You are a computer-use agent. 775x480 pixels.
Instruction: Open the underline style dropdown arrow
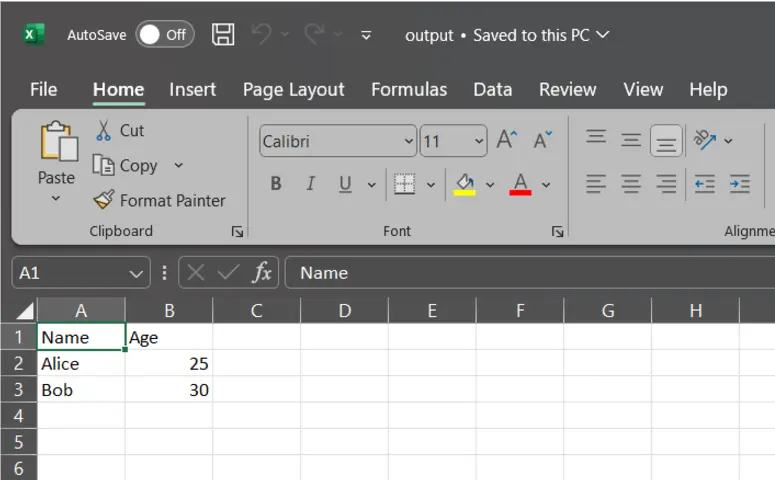[x=371, y=185]
